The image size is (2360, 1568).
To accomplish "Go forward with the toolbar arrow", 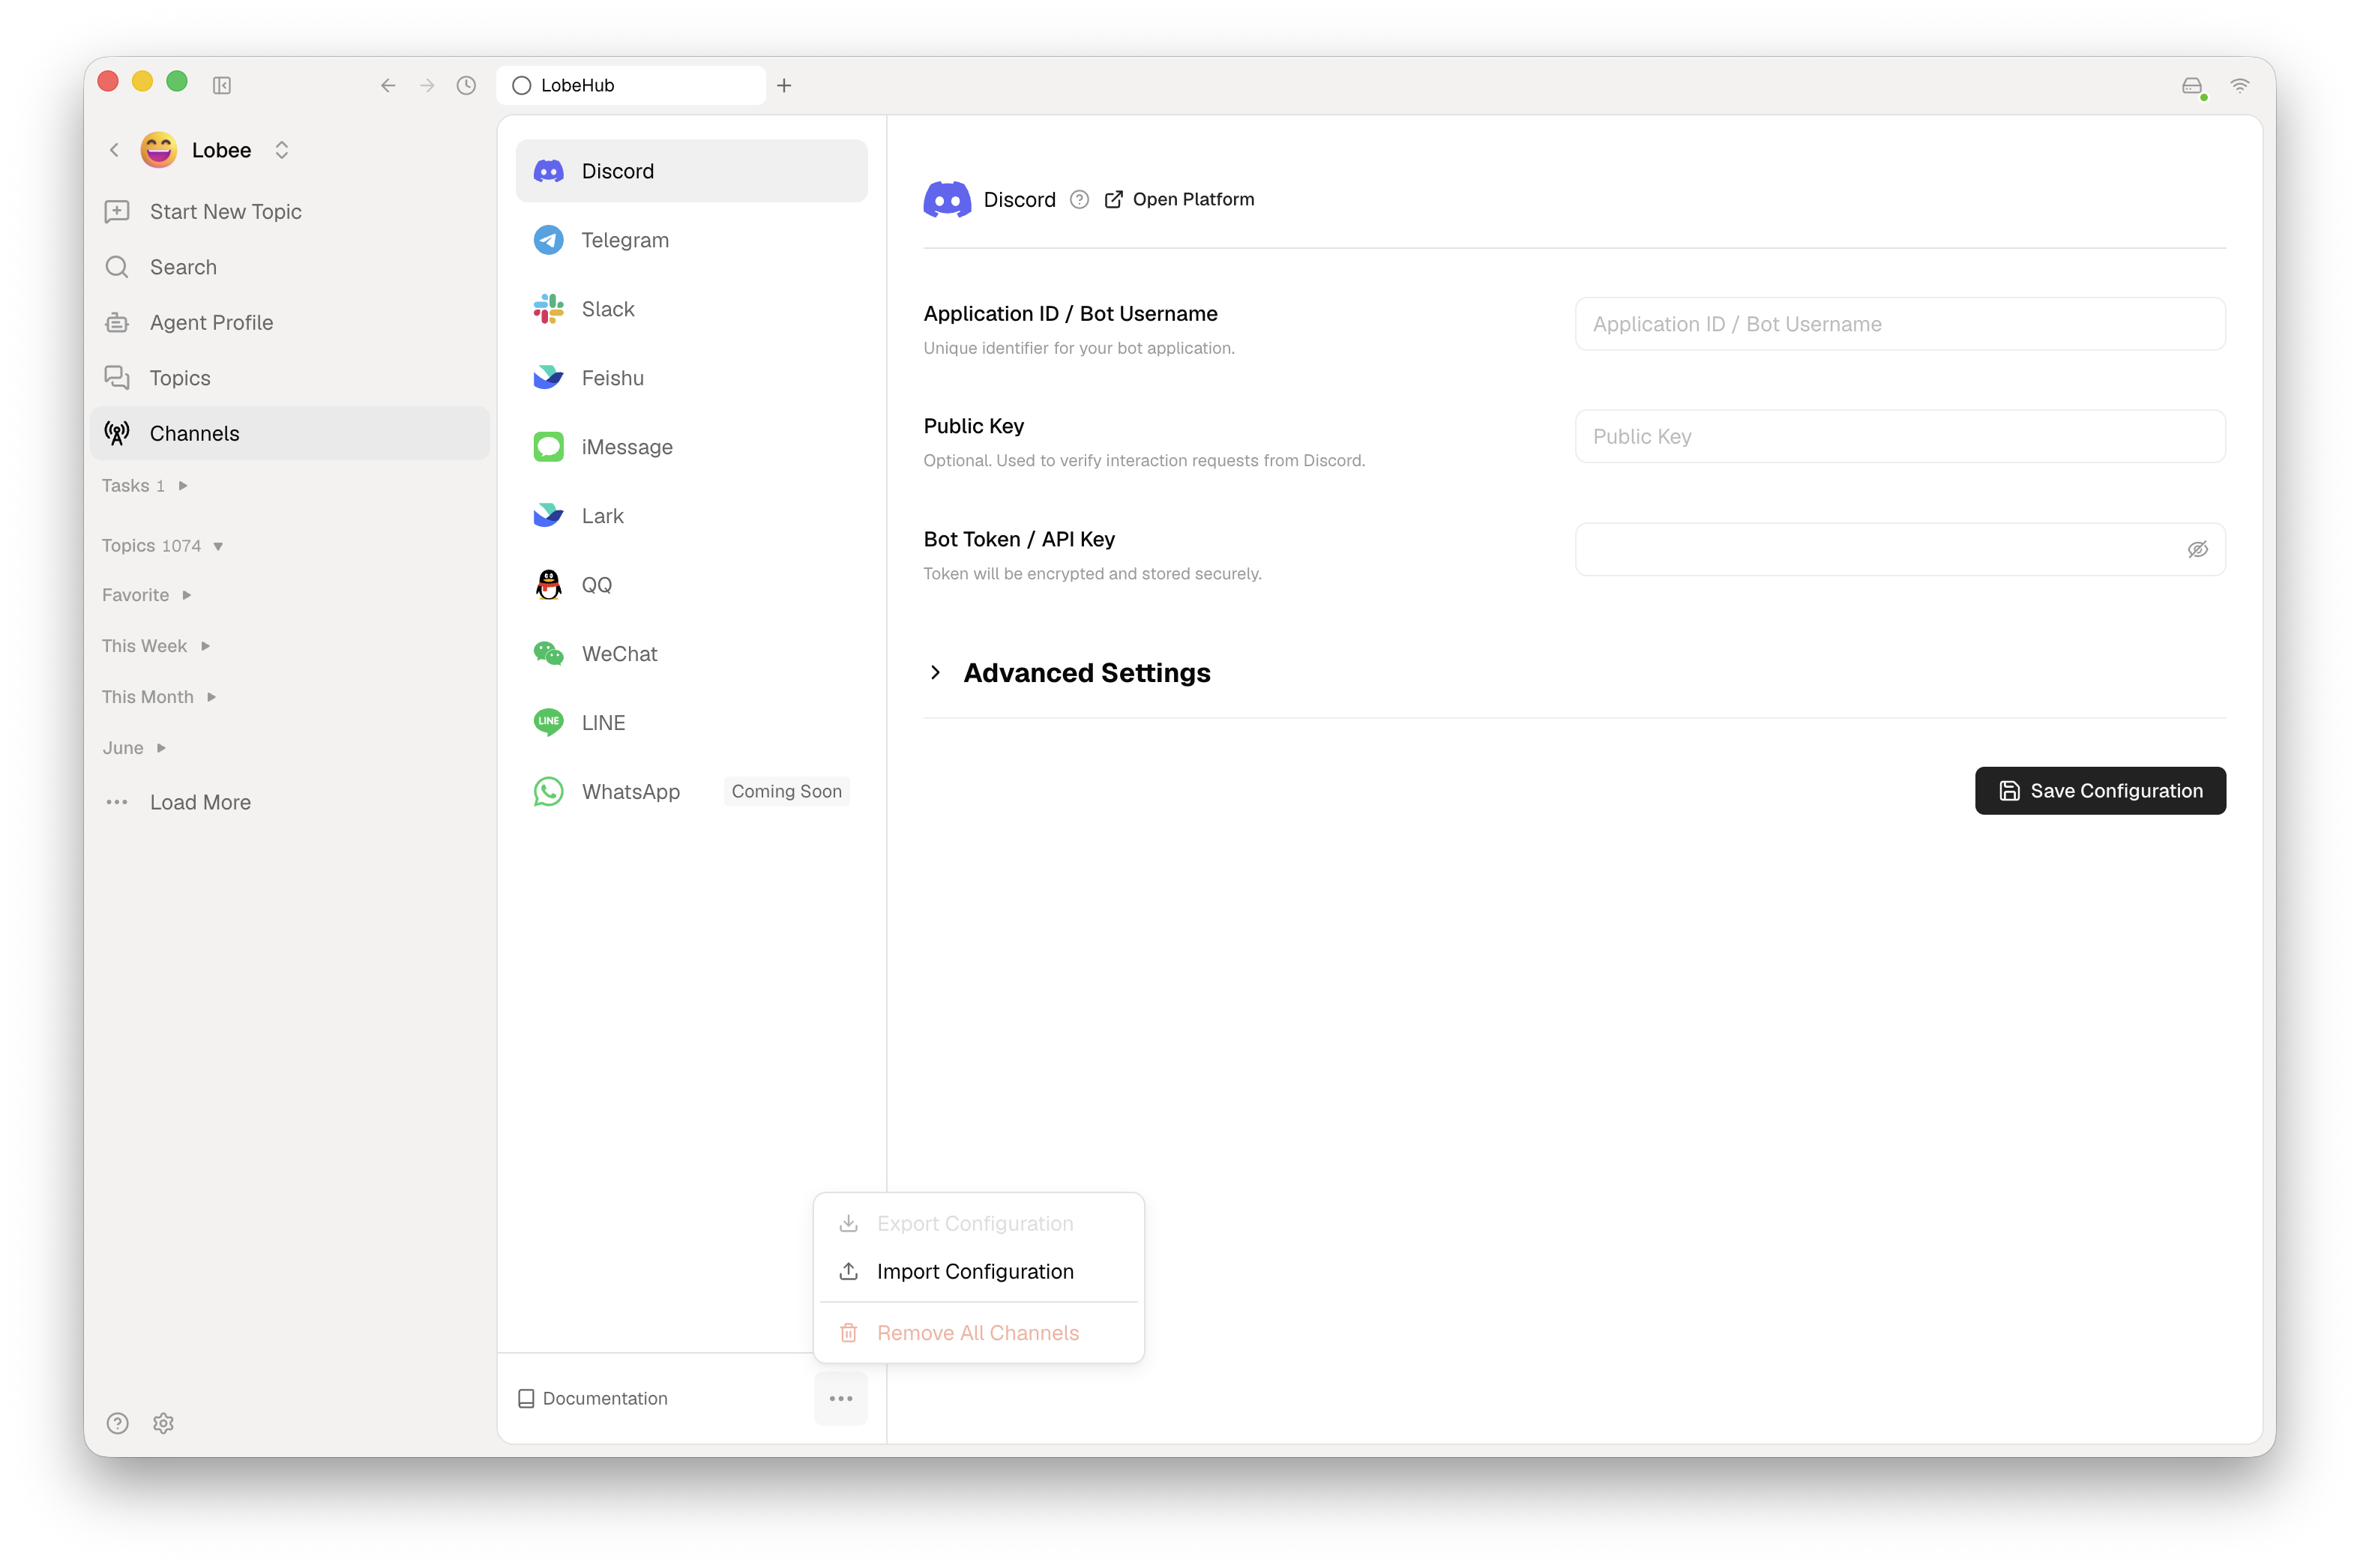I will (427, 85).
